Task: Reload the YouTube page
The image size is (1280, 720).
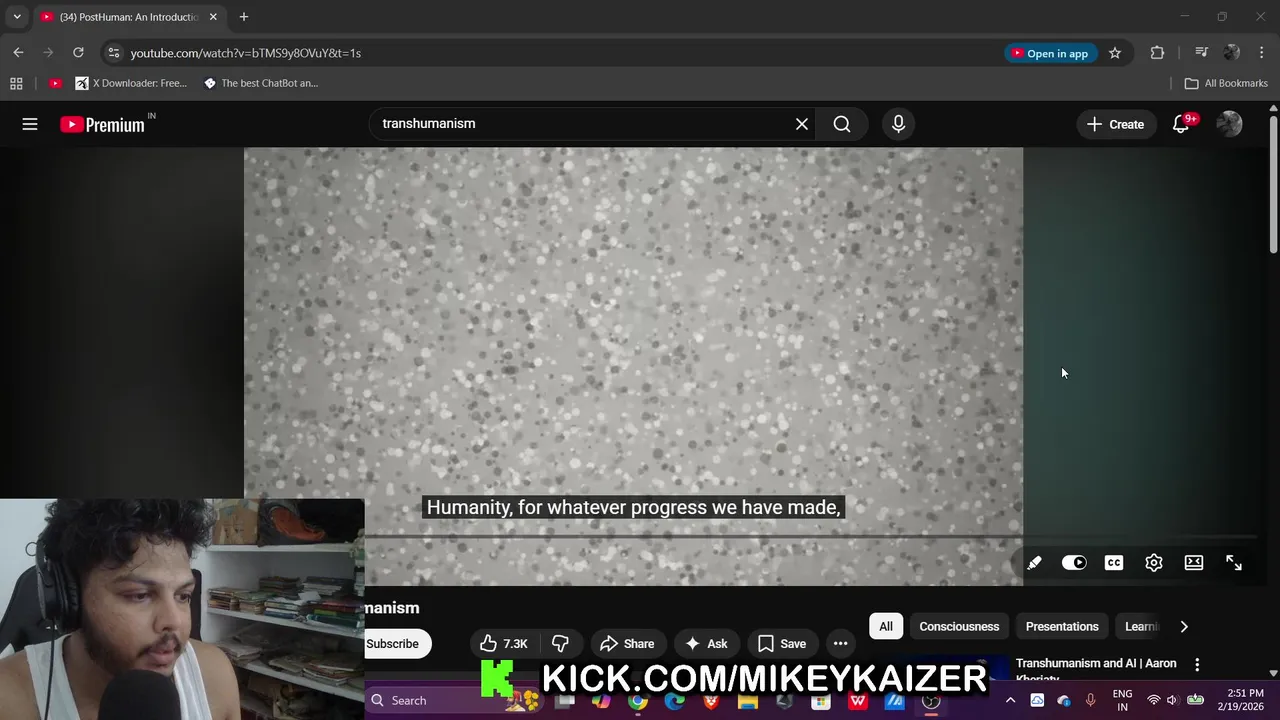Action: pos(78,53)
